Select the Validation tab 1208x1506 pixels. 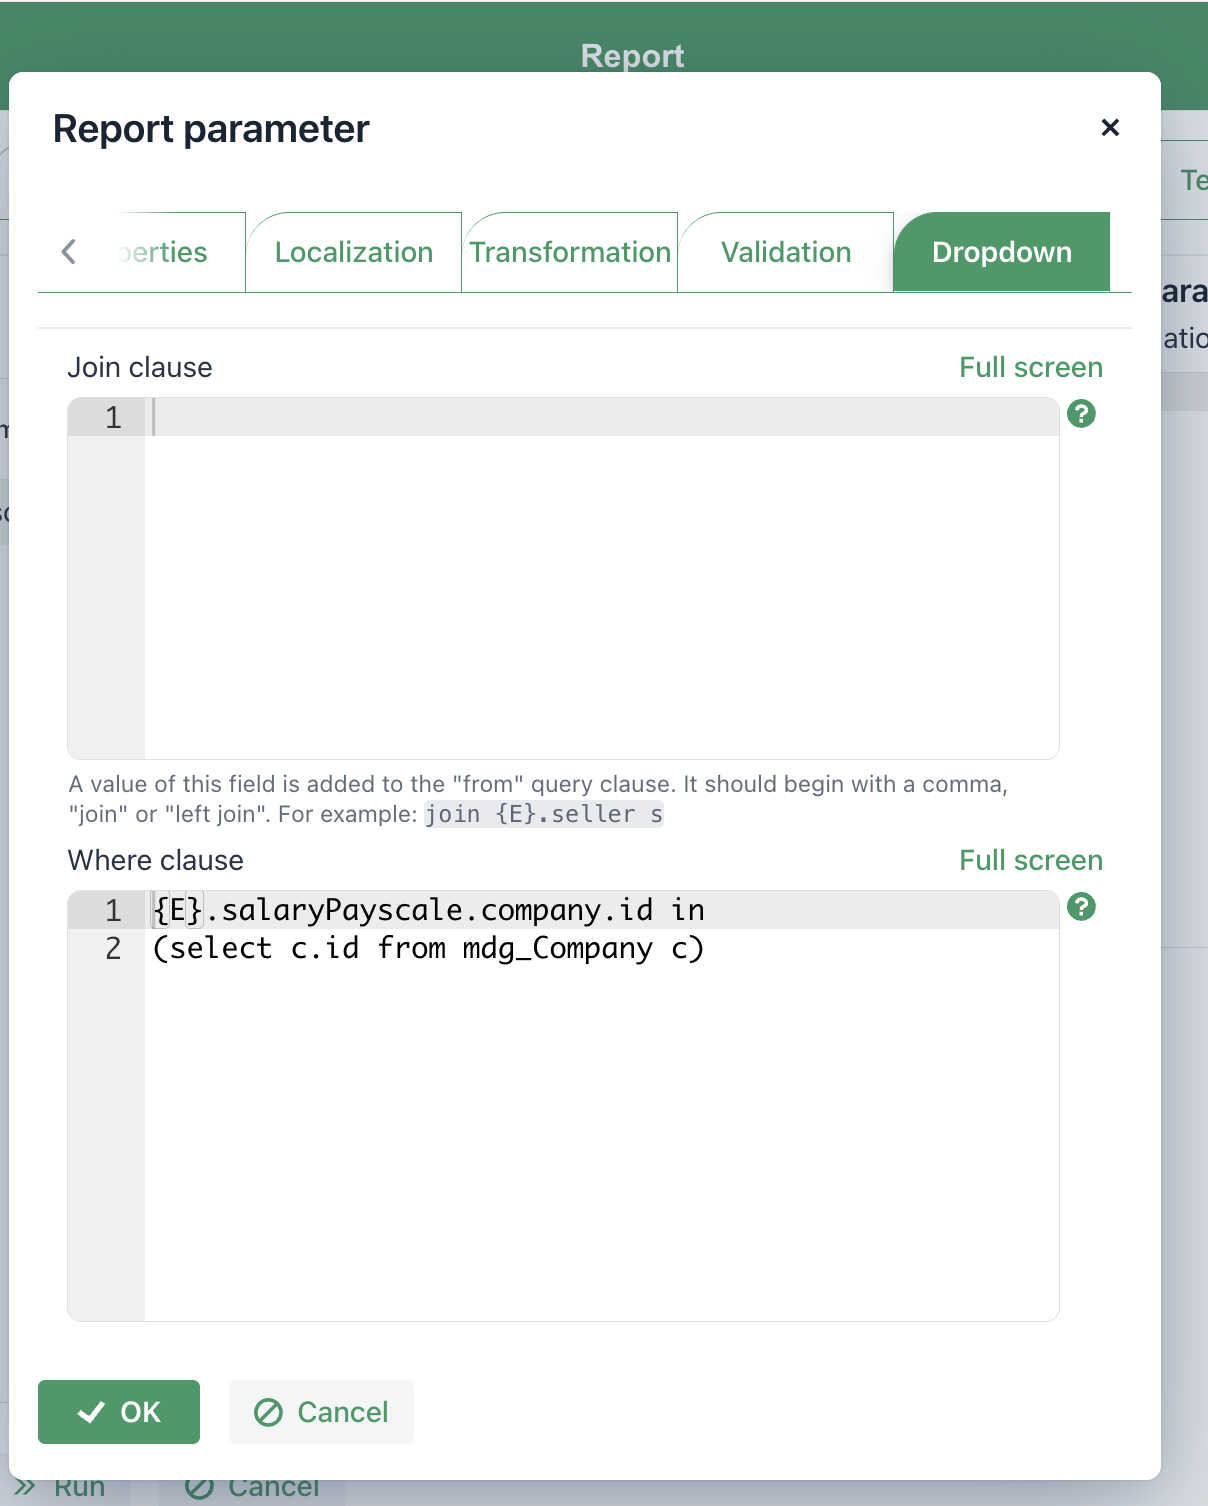tap(786, 252)
